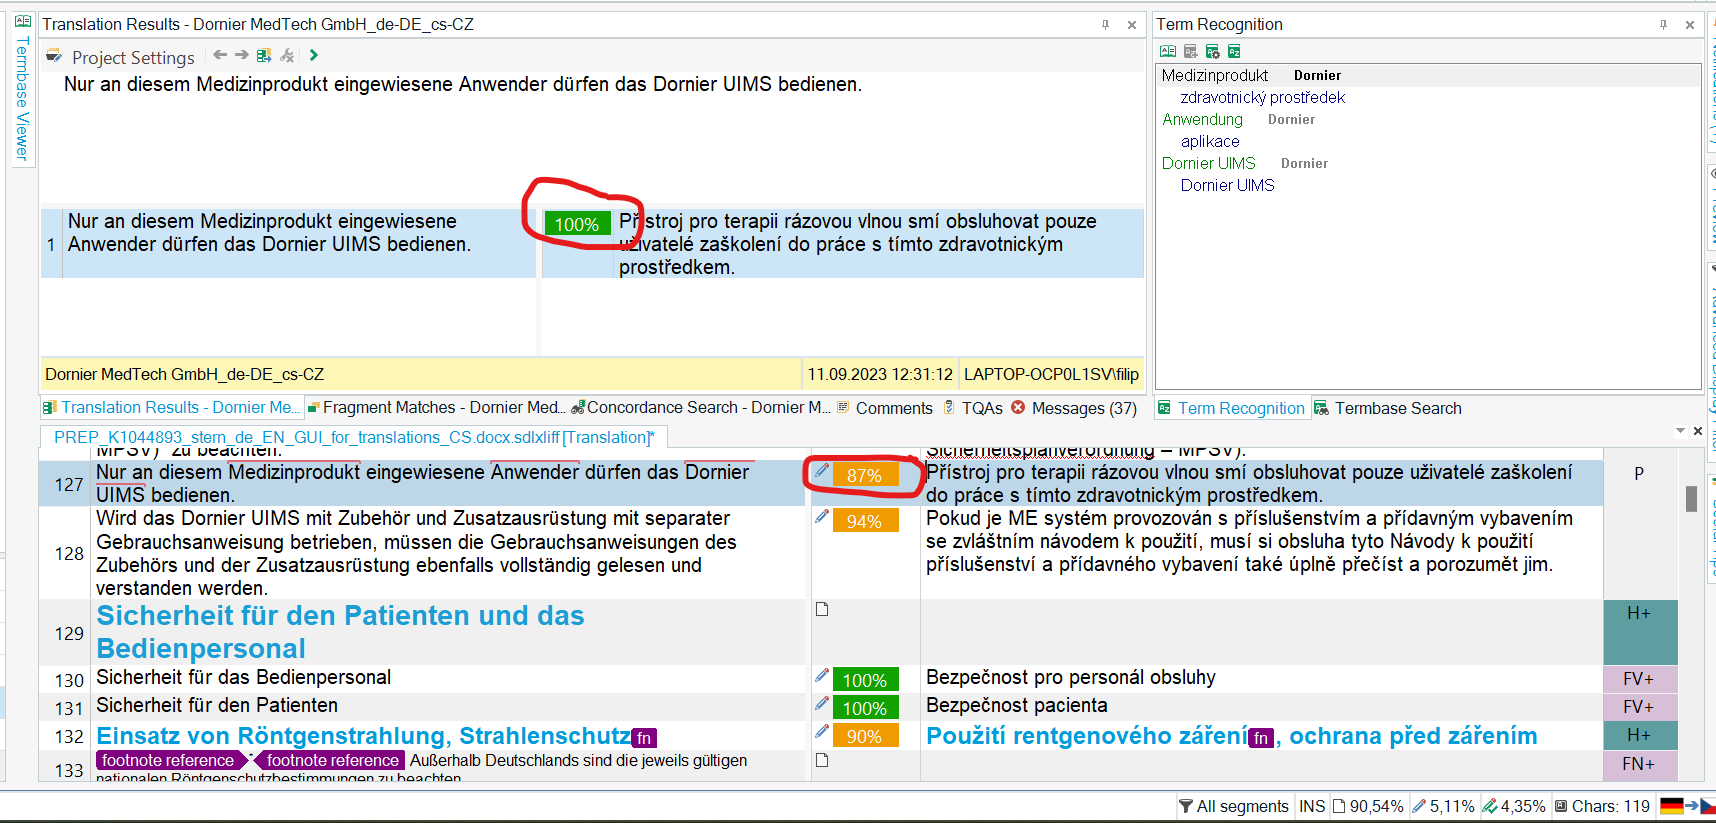Click empty target cell of segment 129
Screen dimensions: 1716x823
coord(1261,633)
